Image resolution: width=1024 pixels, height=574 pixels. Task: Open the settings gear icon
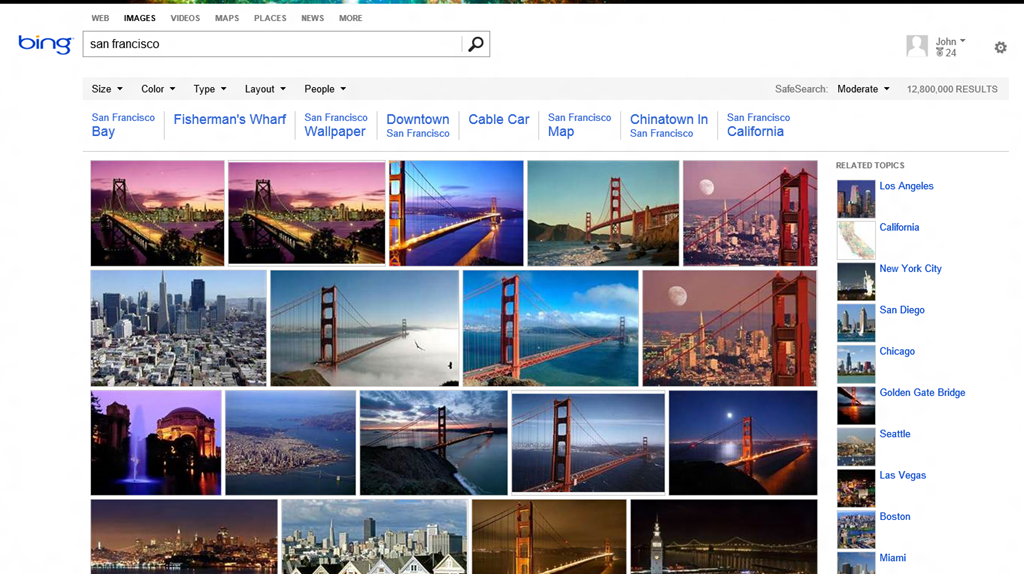coord(1000,48)
